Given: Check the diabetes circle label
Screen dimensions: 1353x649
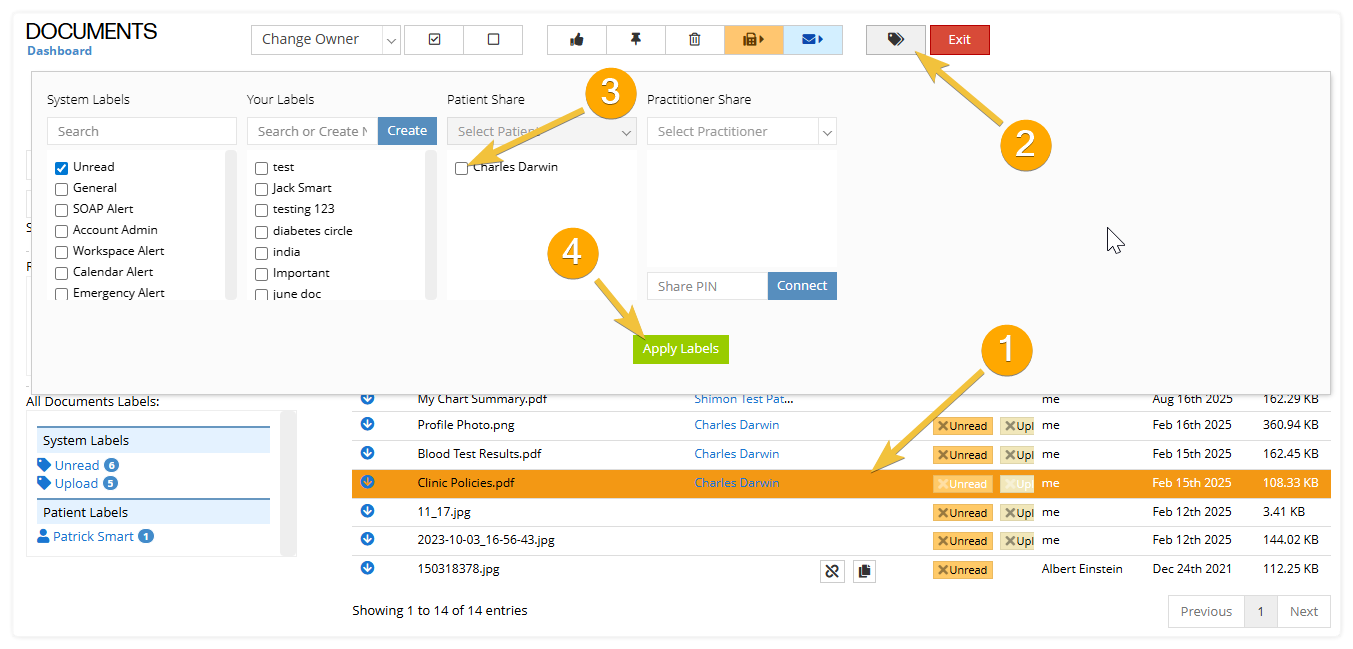Looking at the screenshot, I should point(262,231).
